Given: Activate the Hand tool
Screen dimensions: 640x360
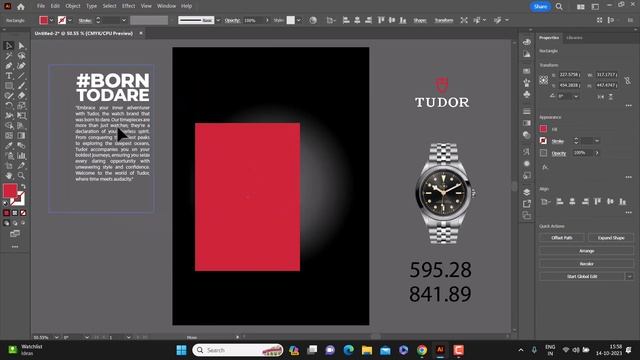Looking at the screenshot, I should click(x=9, y=176).
